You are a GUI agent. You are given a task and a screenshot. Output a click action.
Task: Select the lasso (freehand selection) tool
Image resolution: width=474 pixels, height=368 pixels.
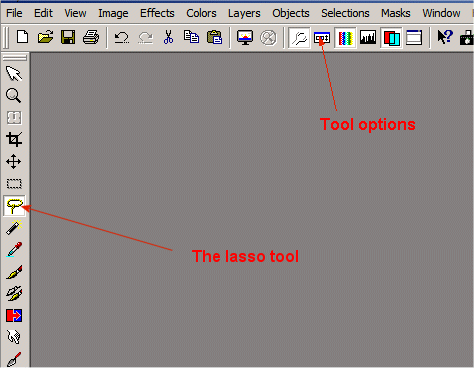tap(14, 206)
